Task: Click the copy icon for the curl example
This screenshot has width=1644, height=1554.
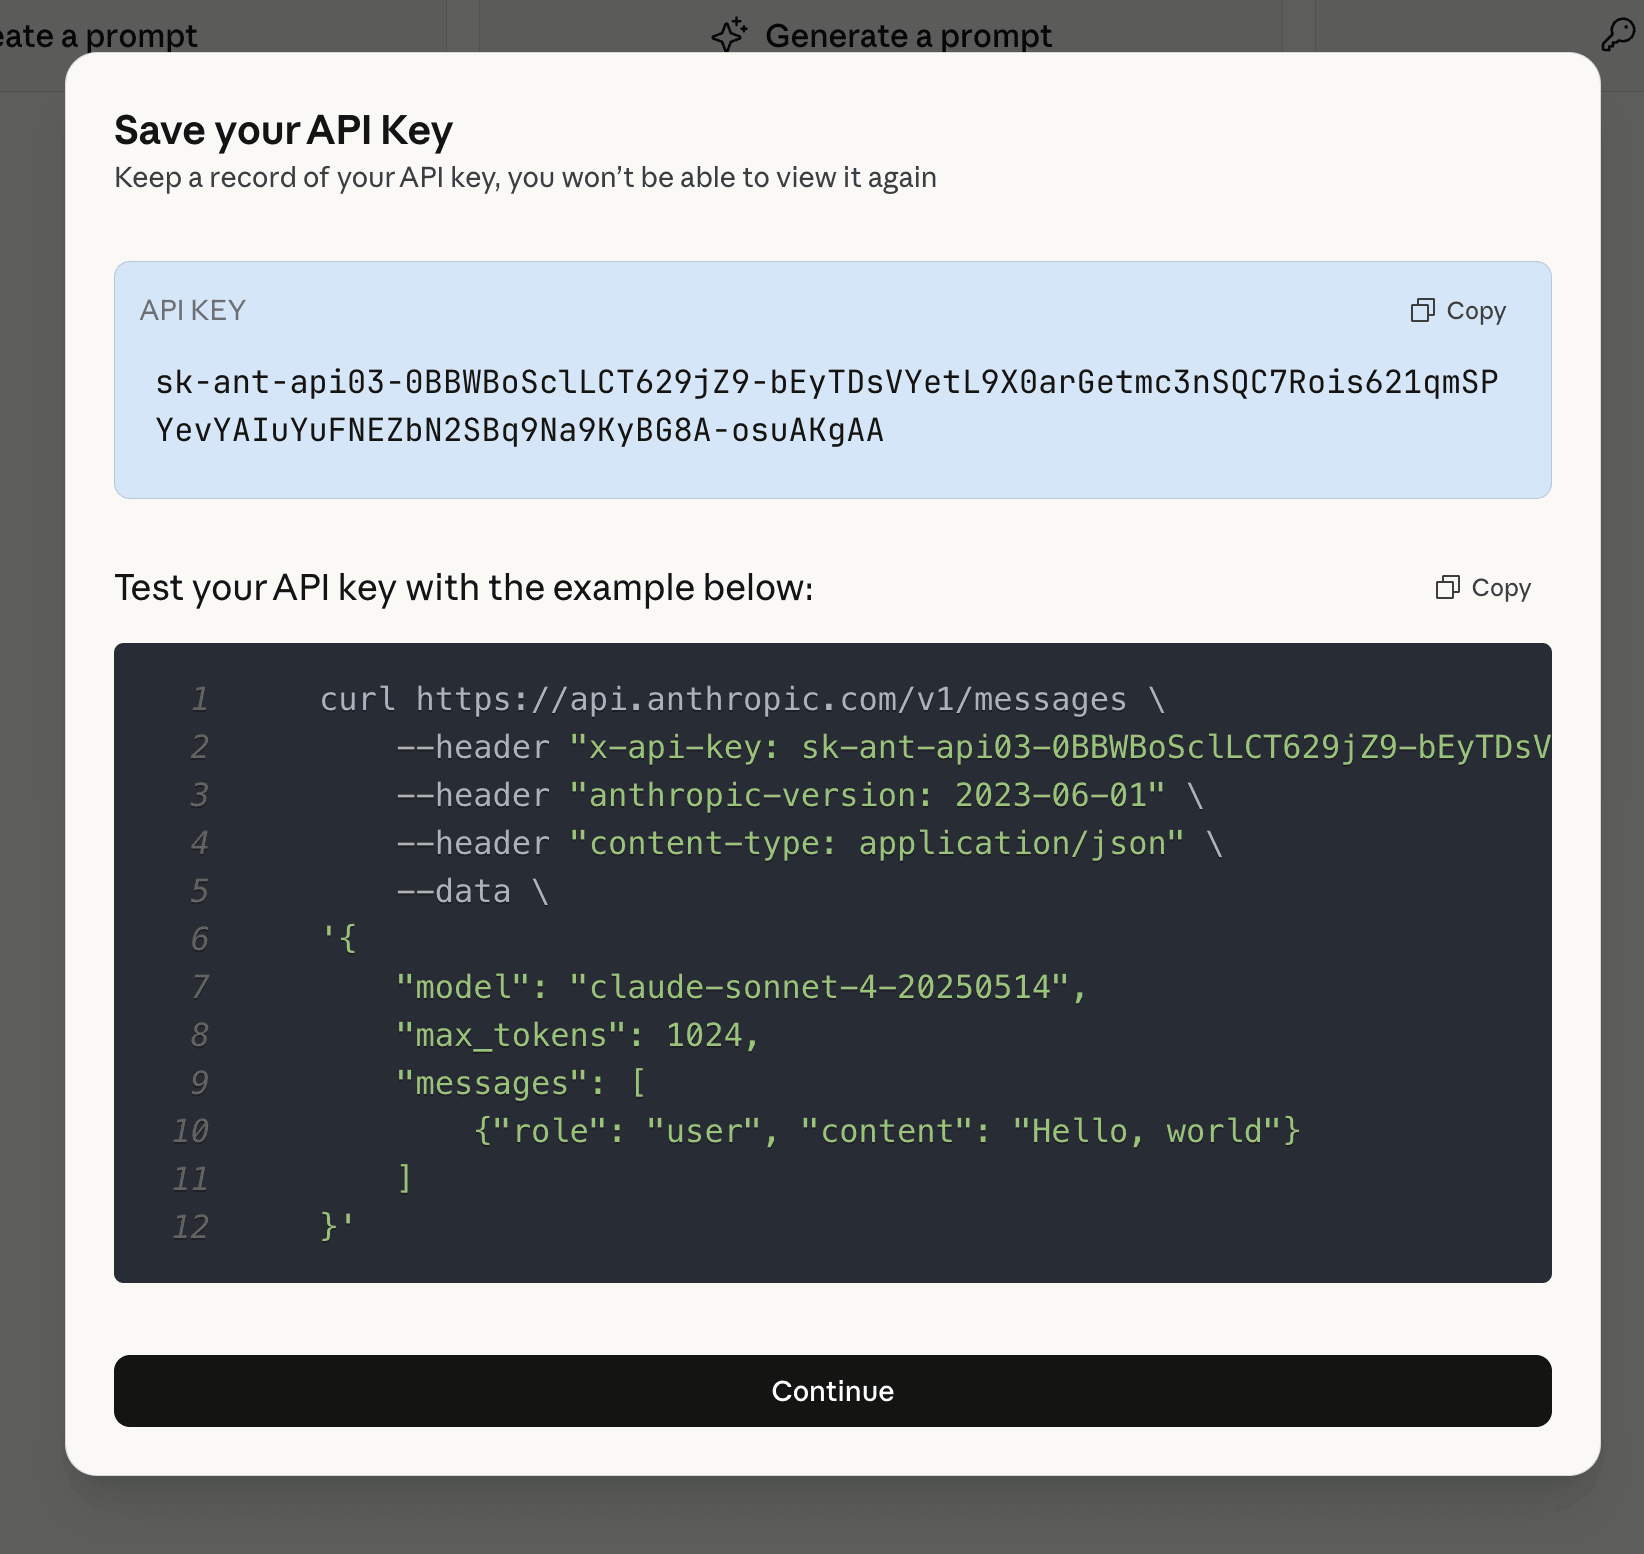Action: tap(1448, 588)
